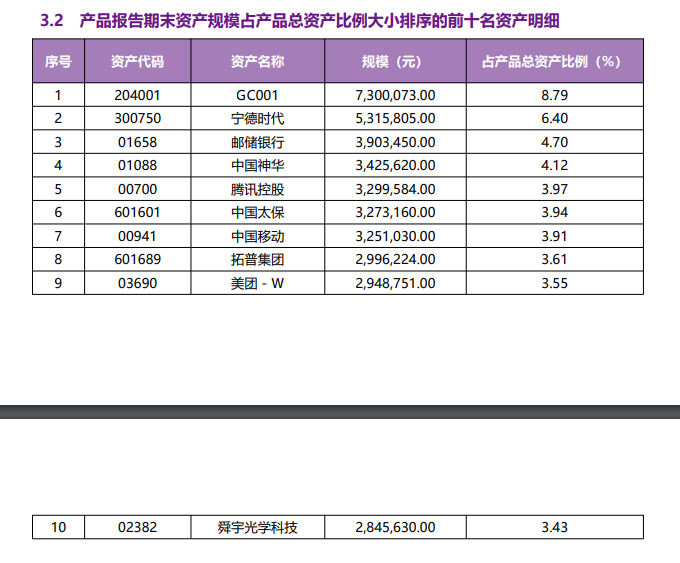Click asset name 宁德时代
This screenshot has height=563, width=680.
[x=258, y=118]
